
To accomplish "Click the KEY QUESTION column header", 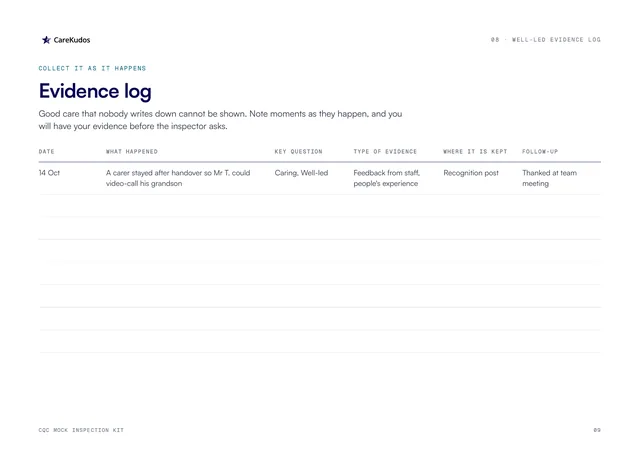I will [x=298, y=151].
